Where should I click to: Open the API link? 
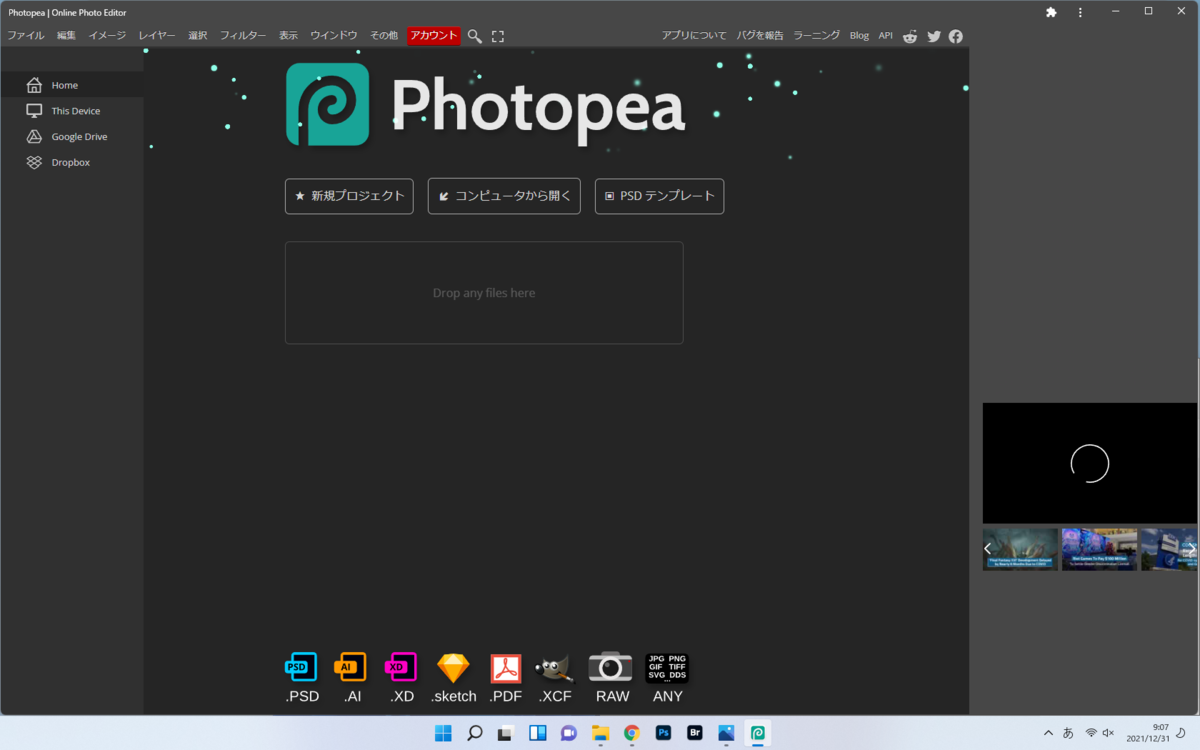click(x=885, y=36)
